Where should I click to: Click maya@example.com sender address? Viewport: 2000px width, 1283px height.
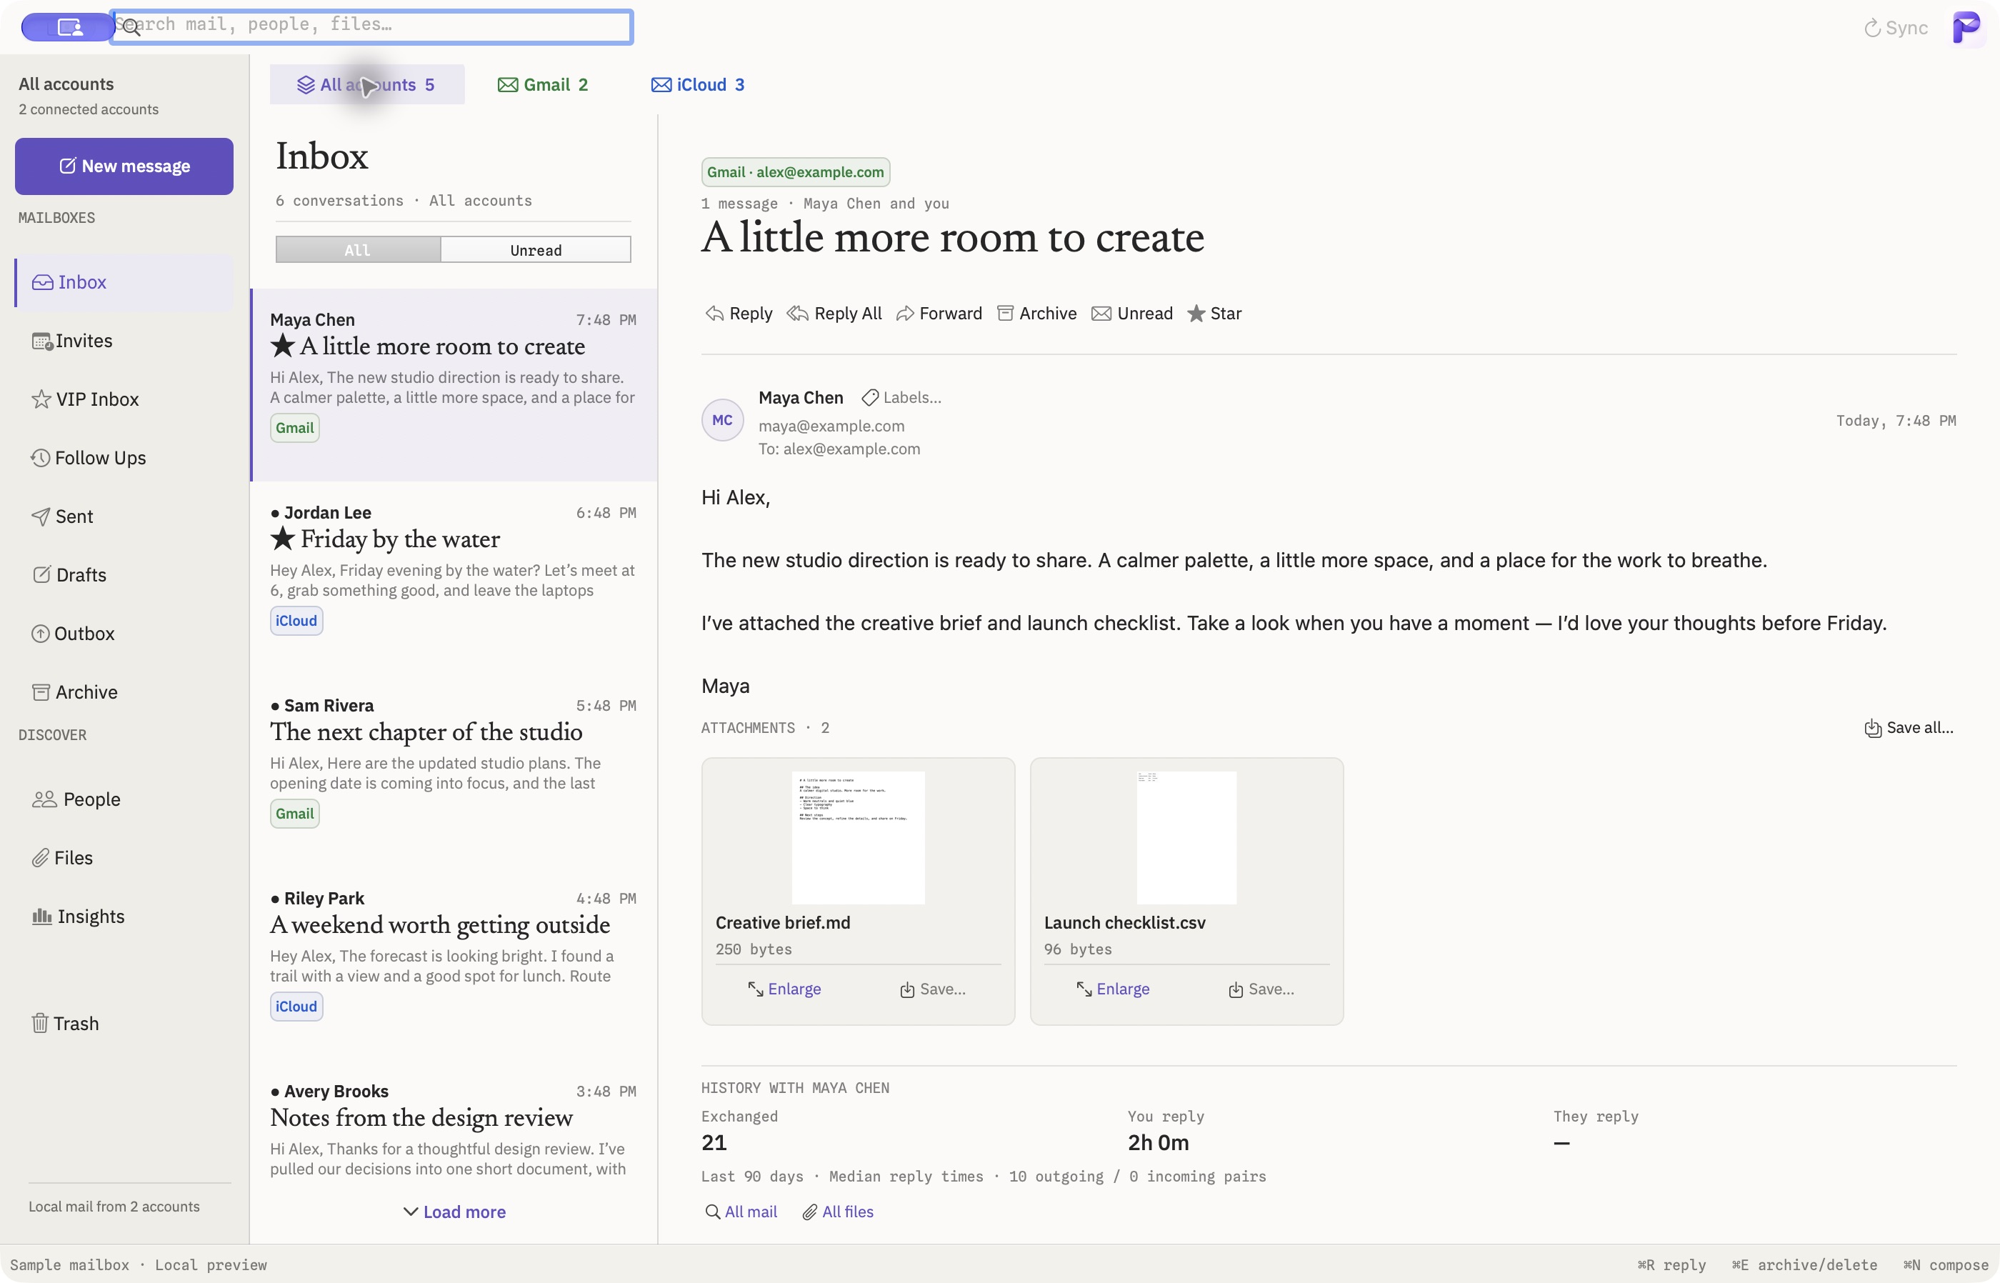coord(831,426)
